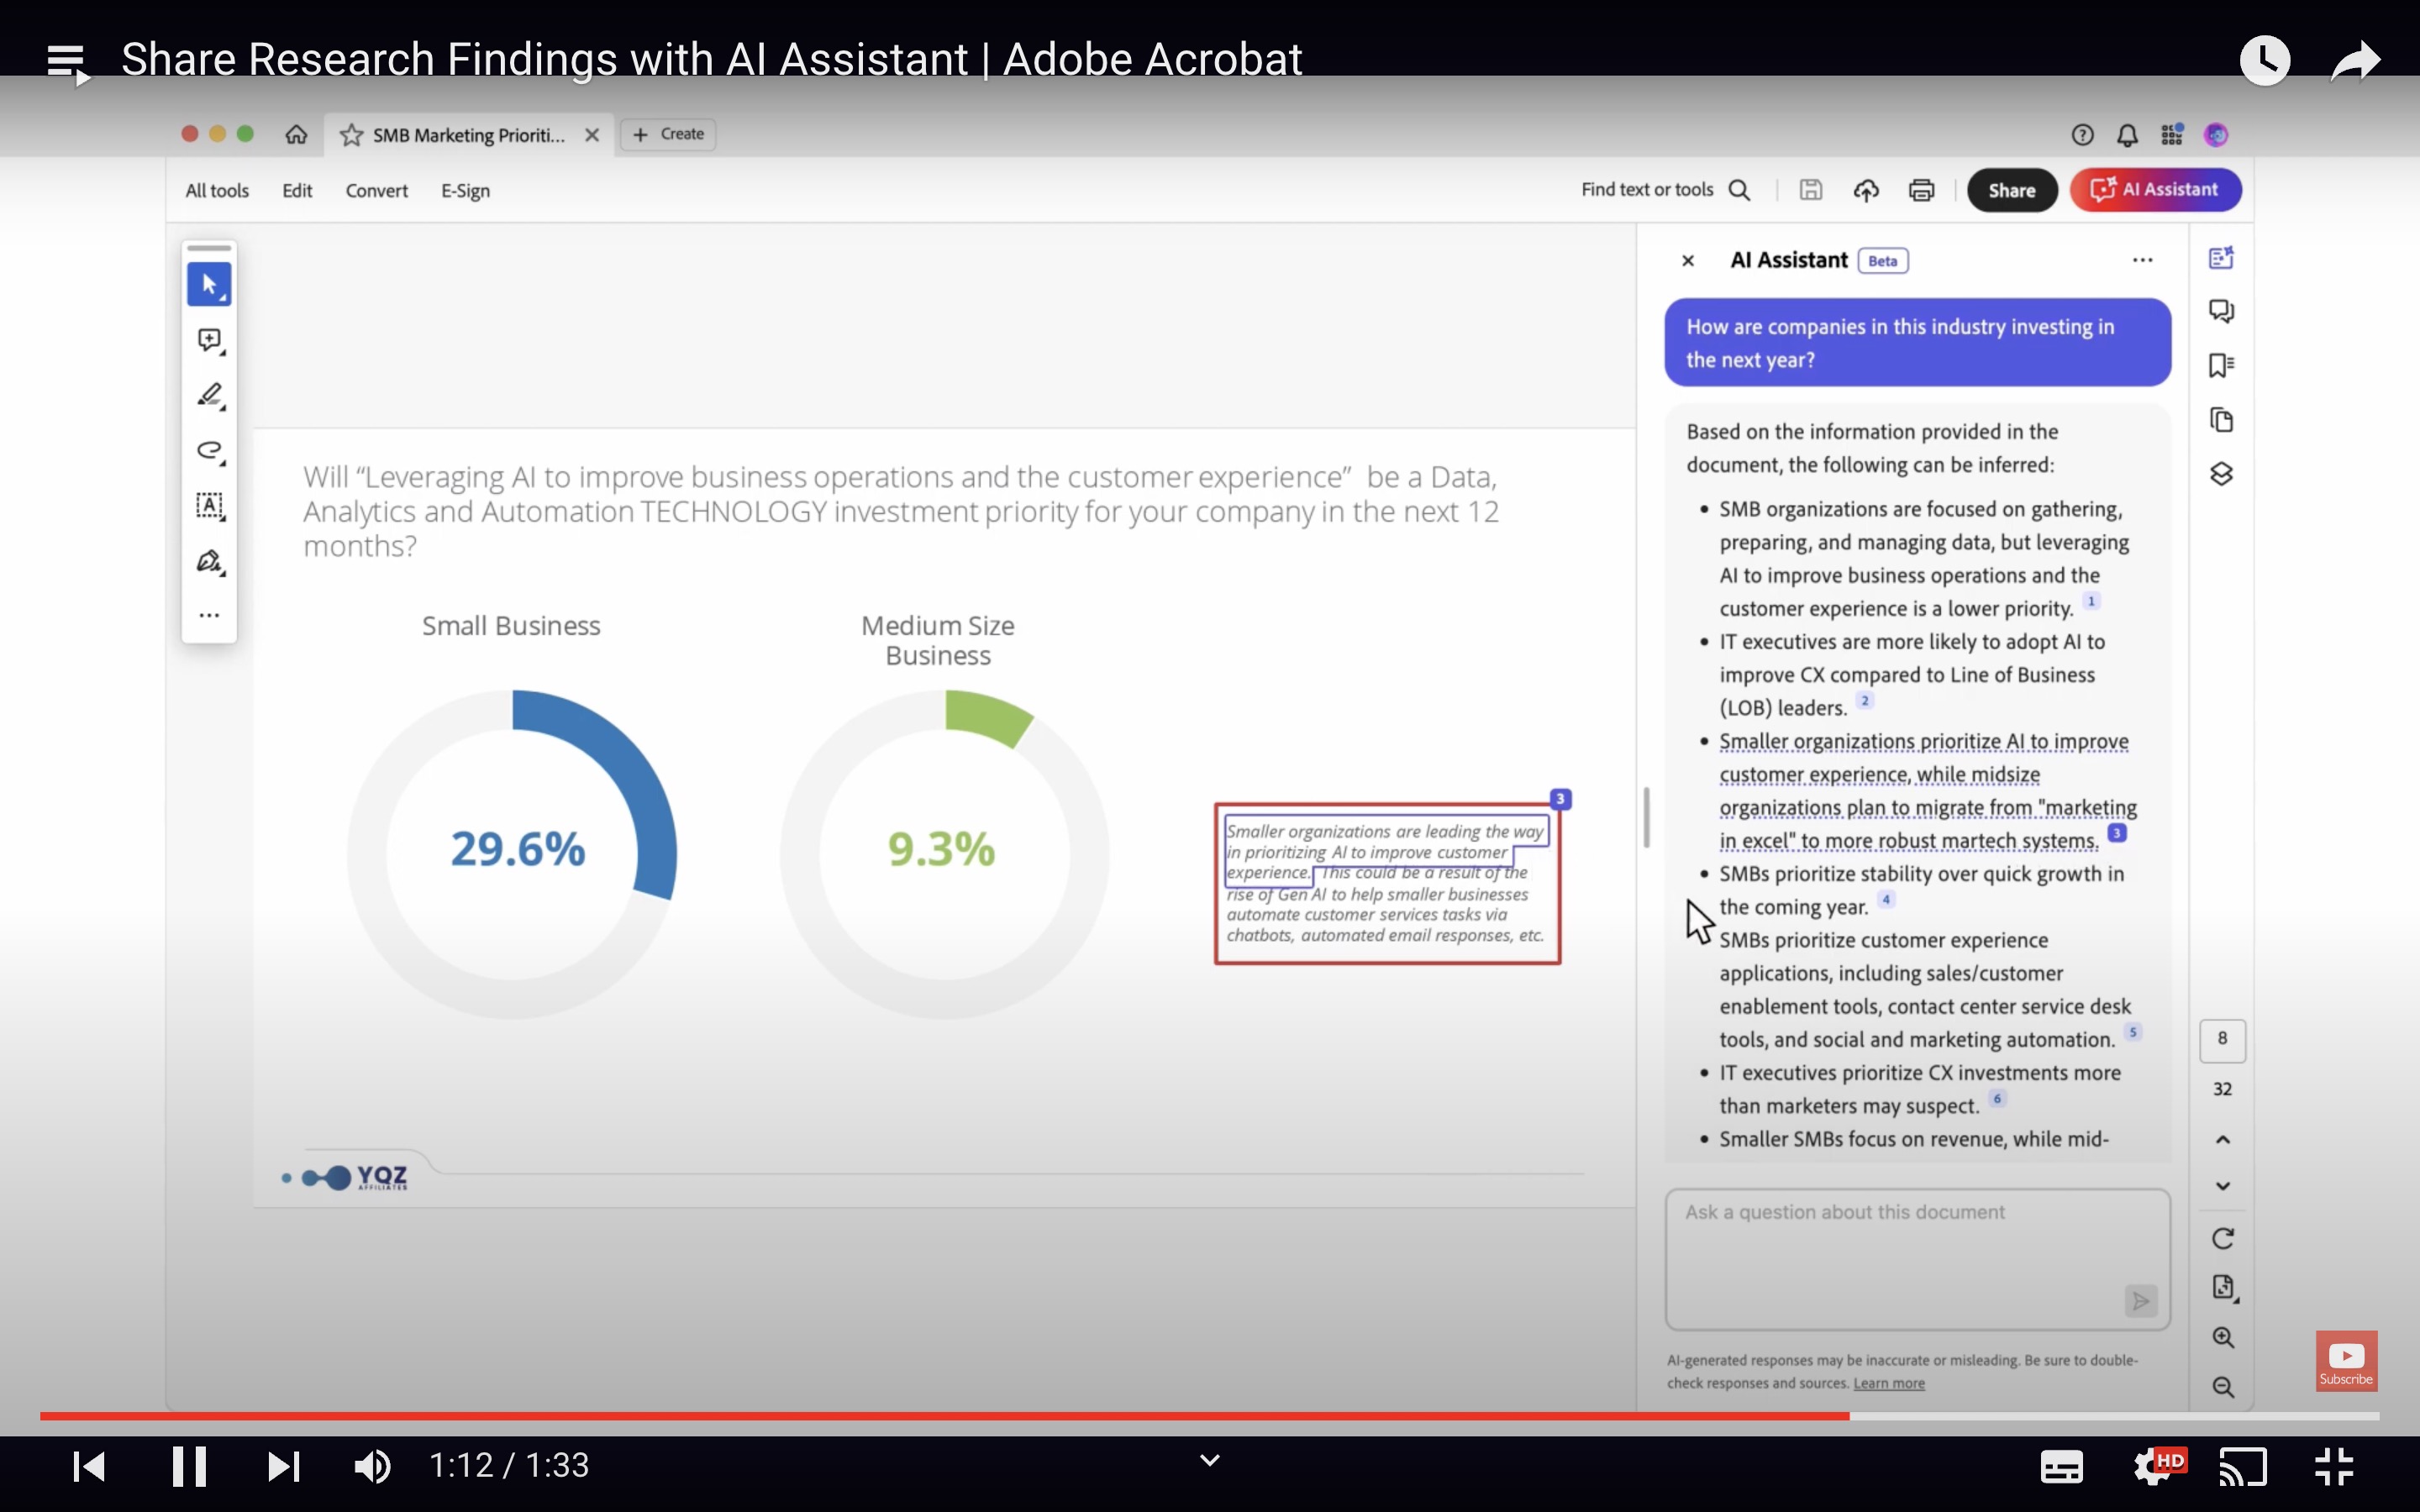
Task: Go to previous page with up chevron
Action: tap(2222, 1140)
